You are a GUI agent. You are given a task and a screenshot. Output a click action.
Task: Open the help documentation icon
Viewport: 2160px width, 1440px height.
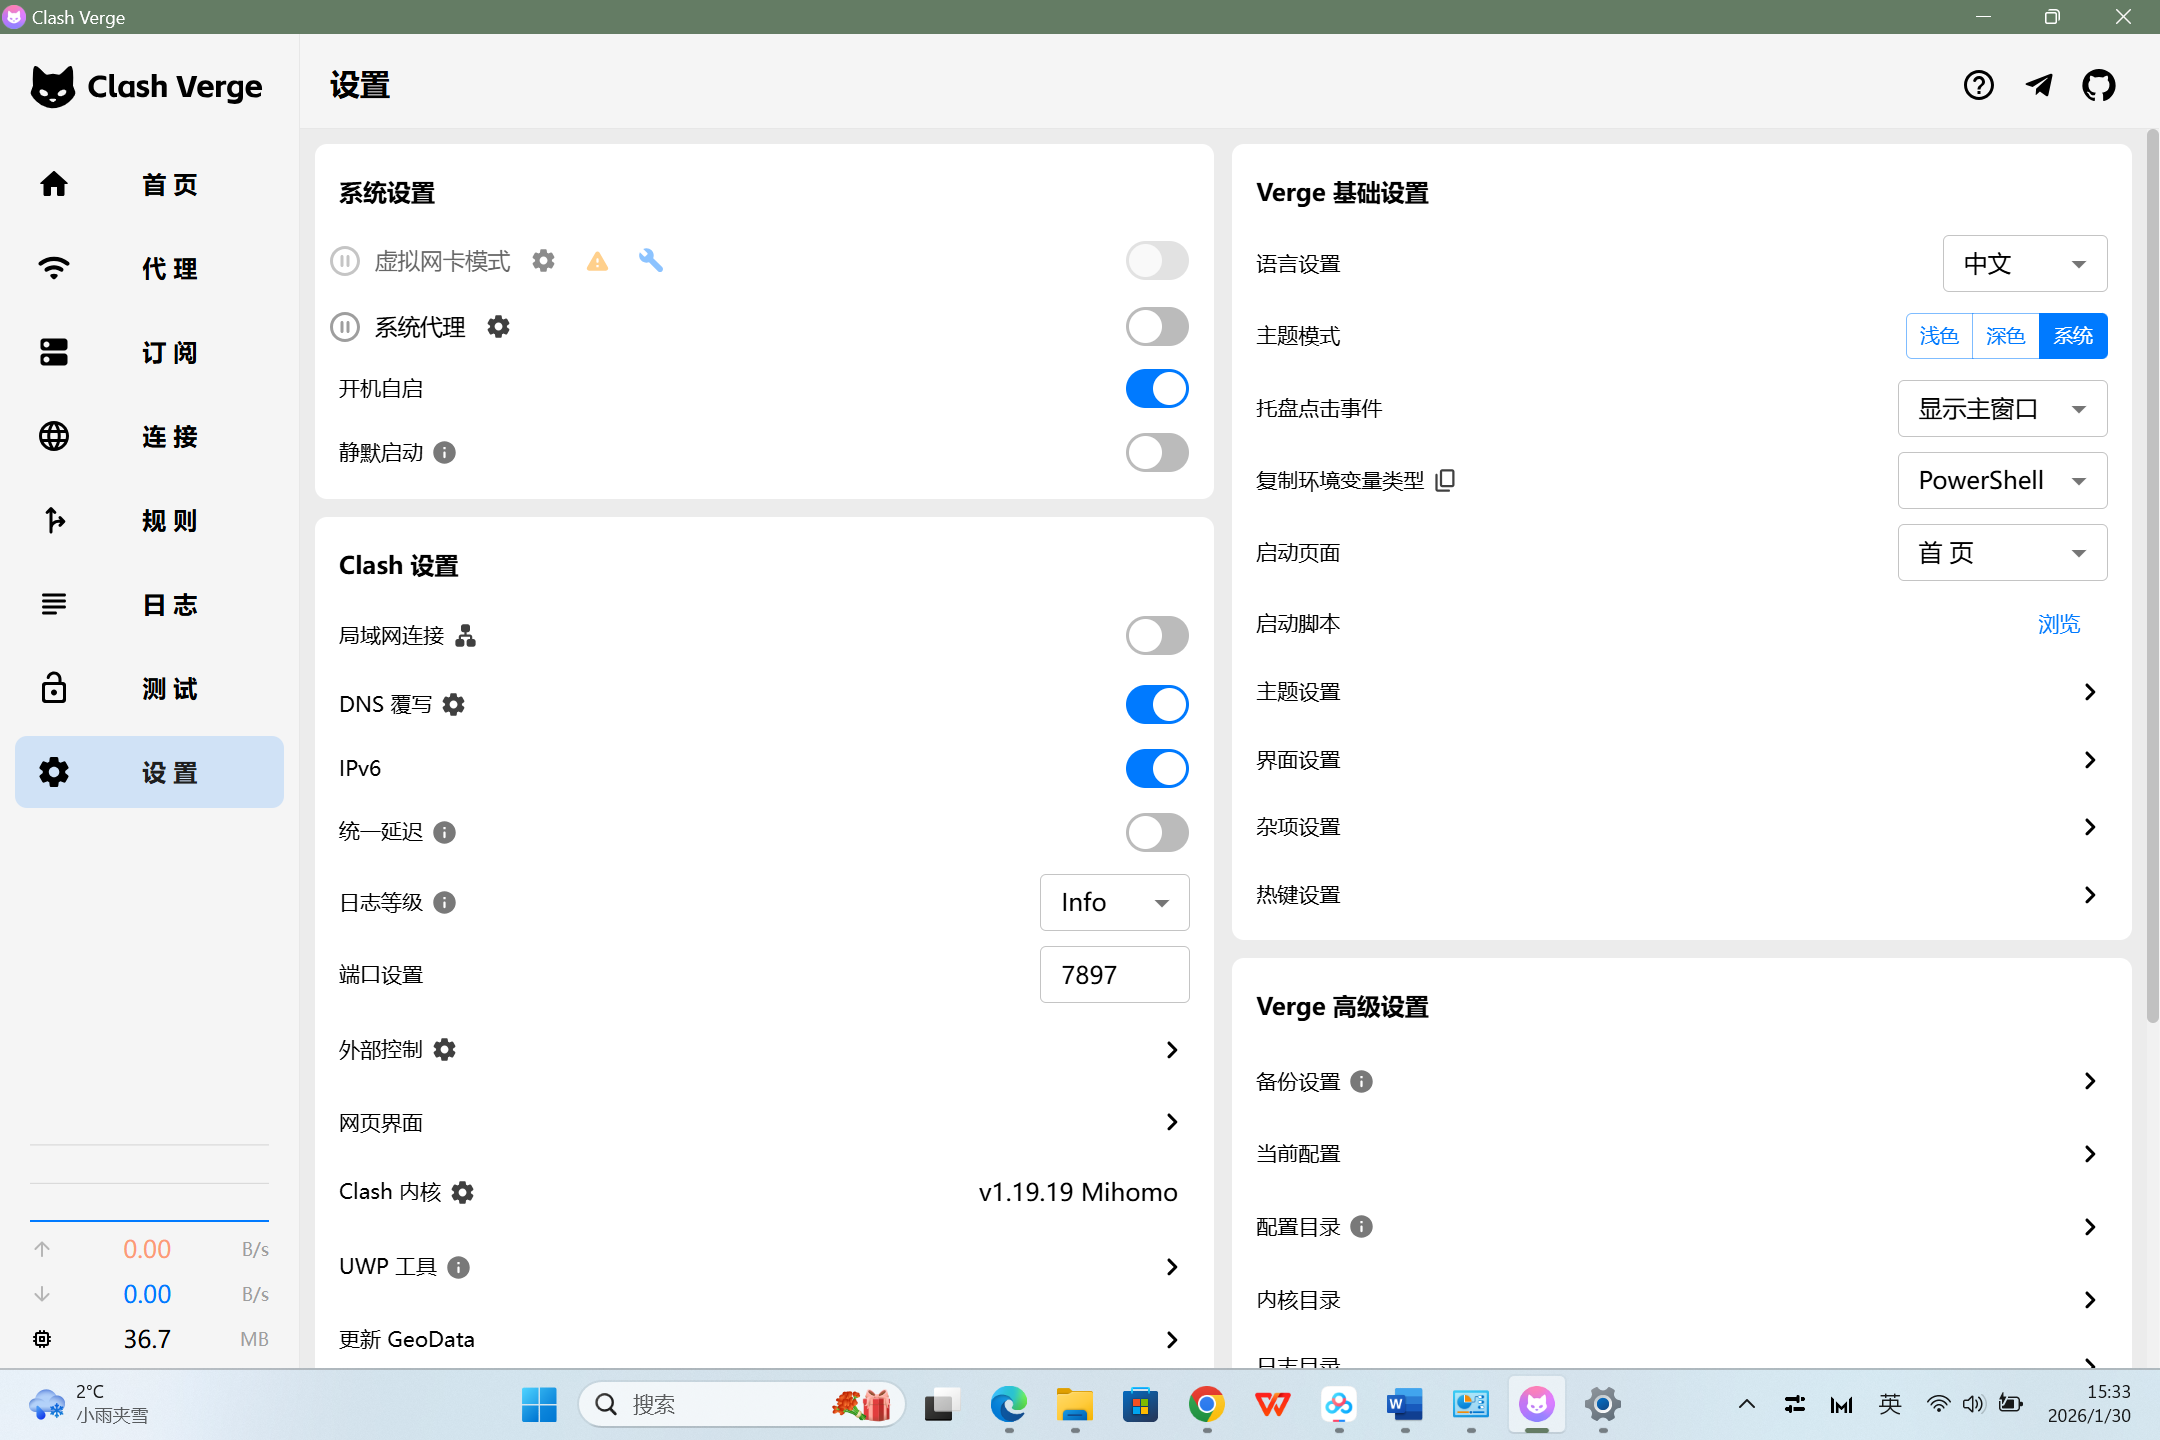(1978, 86)
